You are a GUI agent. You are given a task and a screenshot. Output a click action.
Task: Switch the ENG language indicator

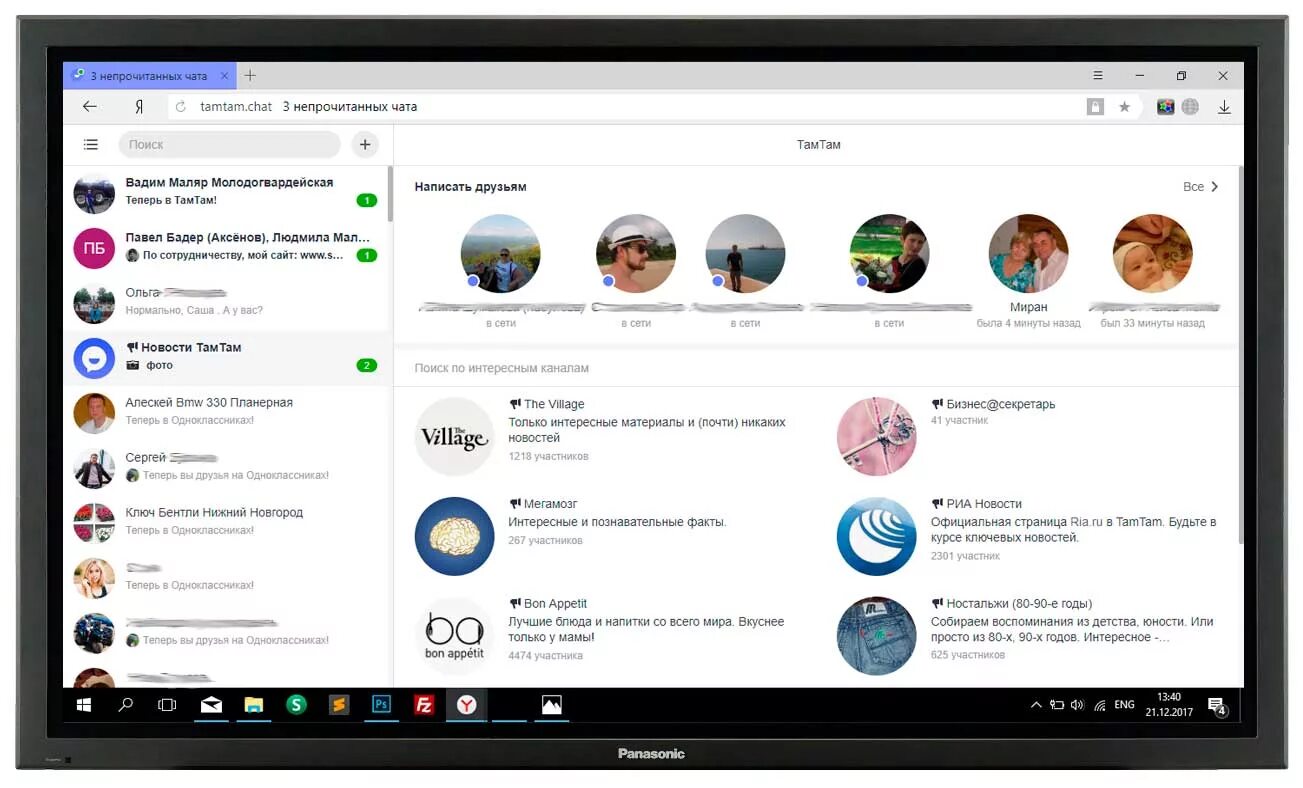[x=1124, y=705]
